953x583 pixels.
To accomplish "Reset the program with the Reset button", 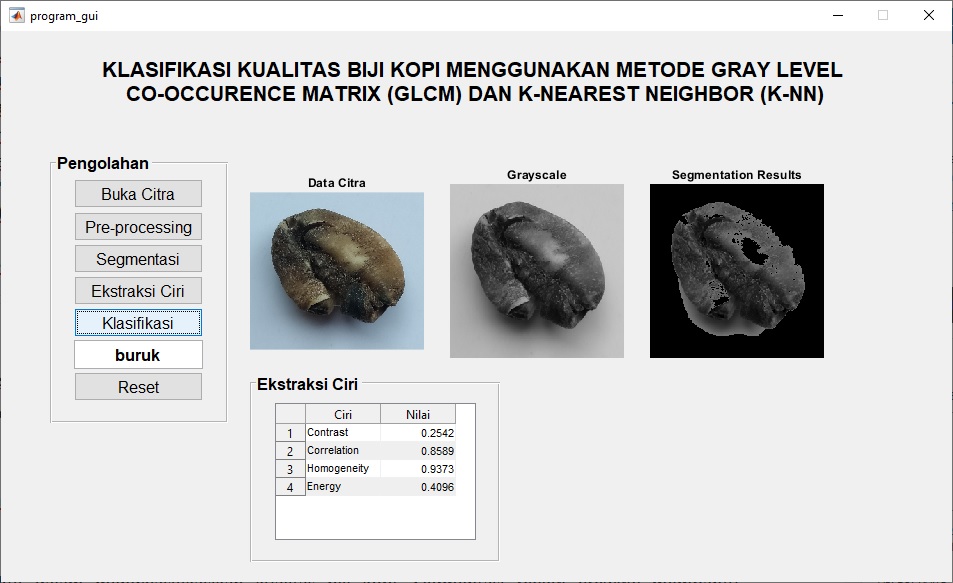I will 138,387.
